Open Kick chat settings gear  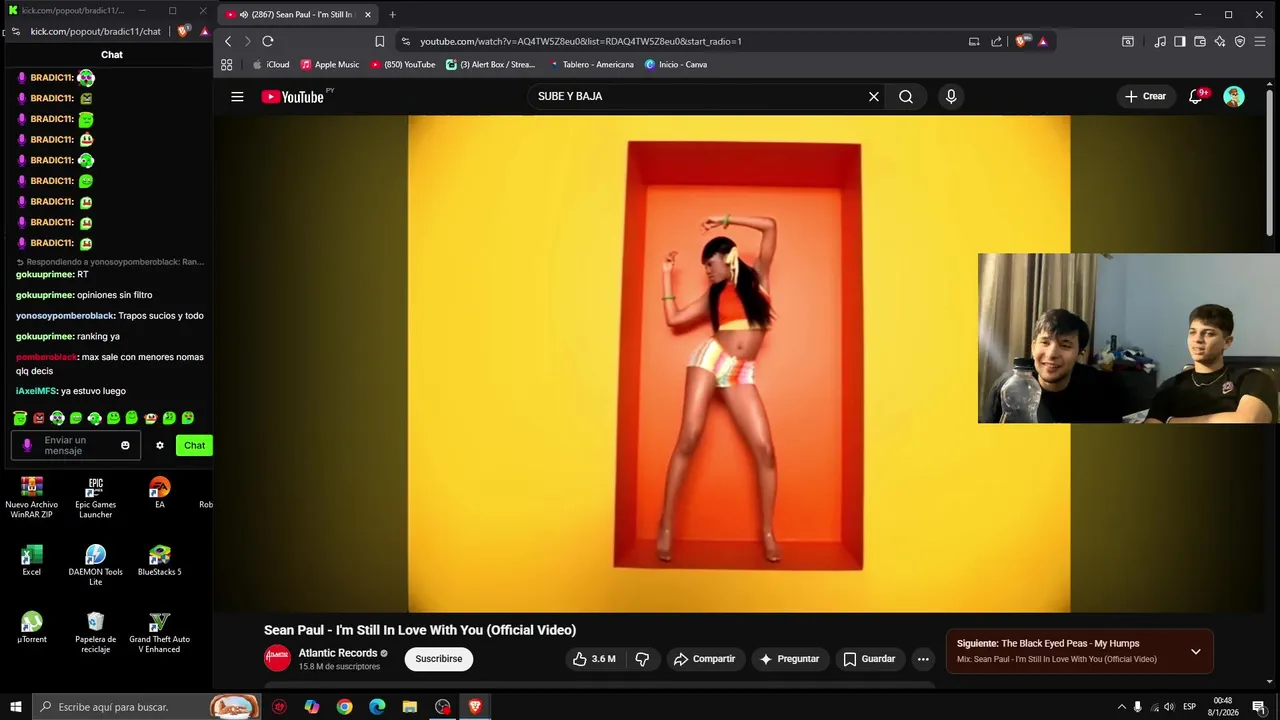point(159,446)
